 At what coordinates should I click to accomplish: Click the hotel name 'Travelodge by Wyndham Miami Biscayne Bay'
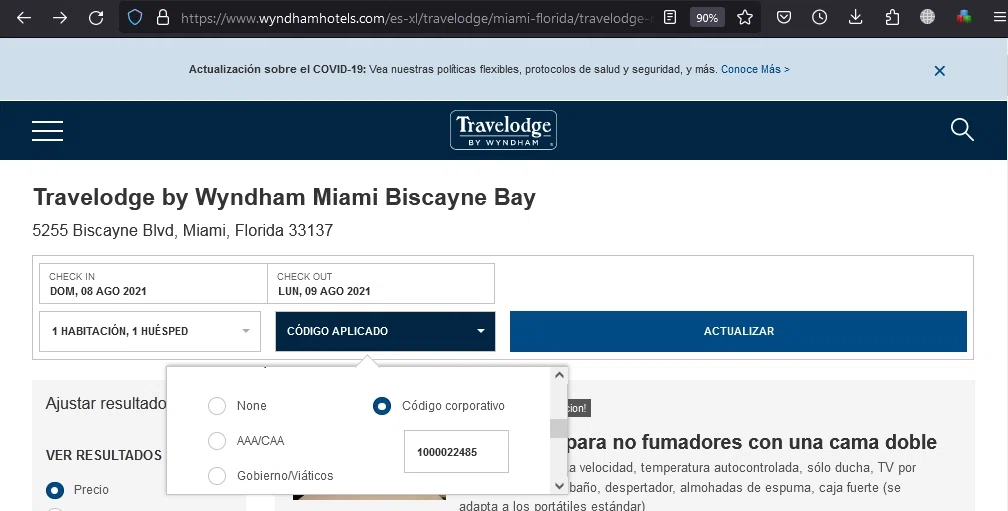point(284,197)
